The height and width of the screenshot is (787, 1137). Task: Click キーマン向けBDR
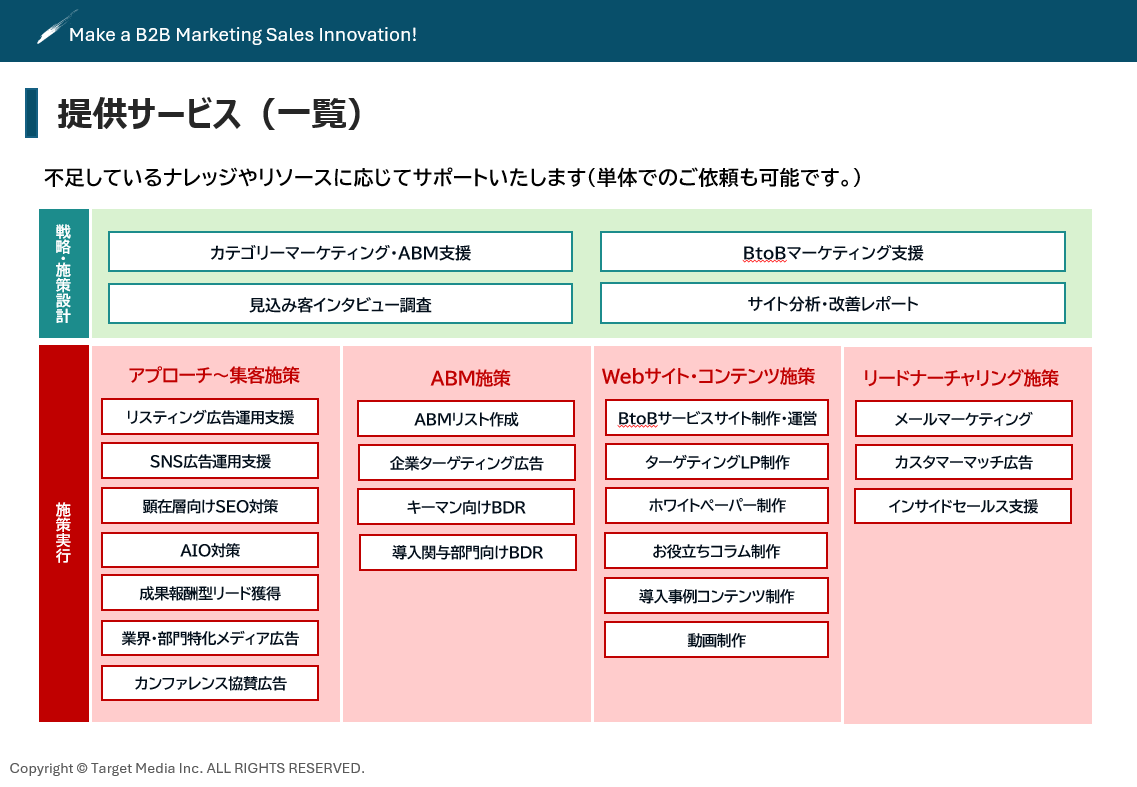point(467,507)
